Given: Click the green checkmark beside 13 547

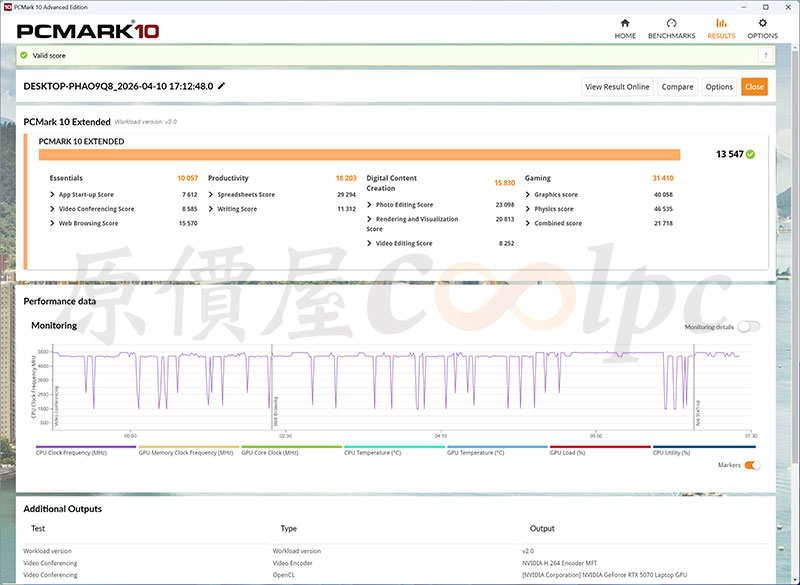Looking at the screenshot, I should [x=750, y=154].
